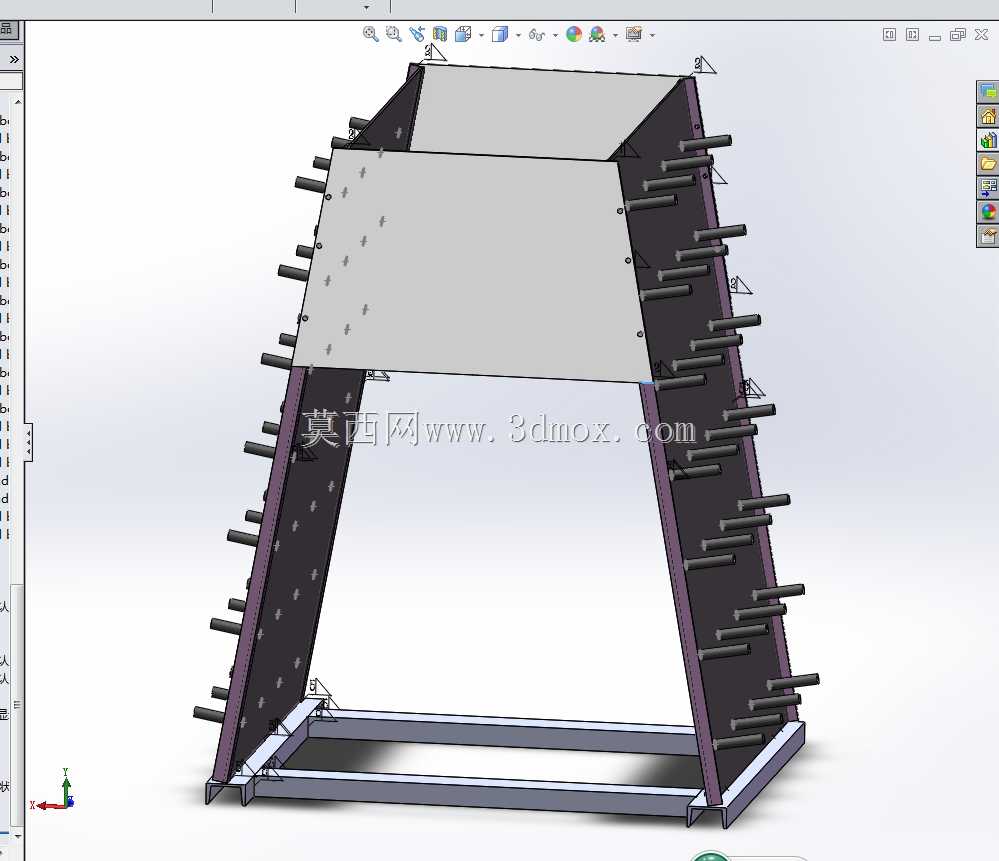Expand the Apply Scene dropdown arrow
The width and height of the screenshot is (999, 861).
click(615, 35)
